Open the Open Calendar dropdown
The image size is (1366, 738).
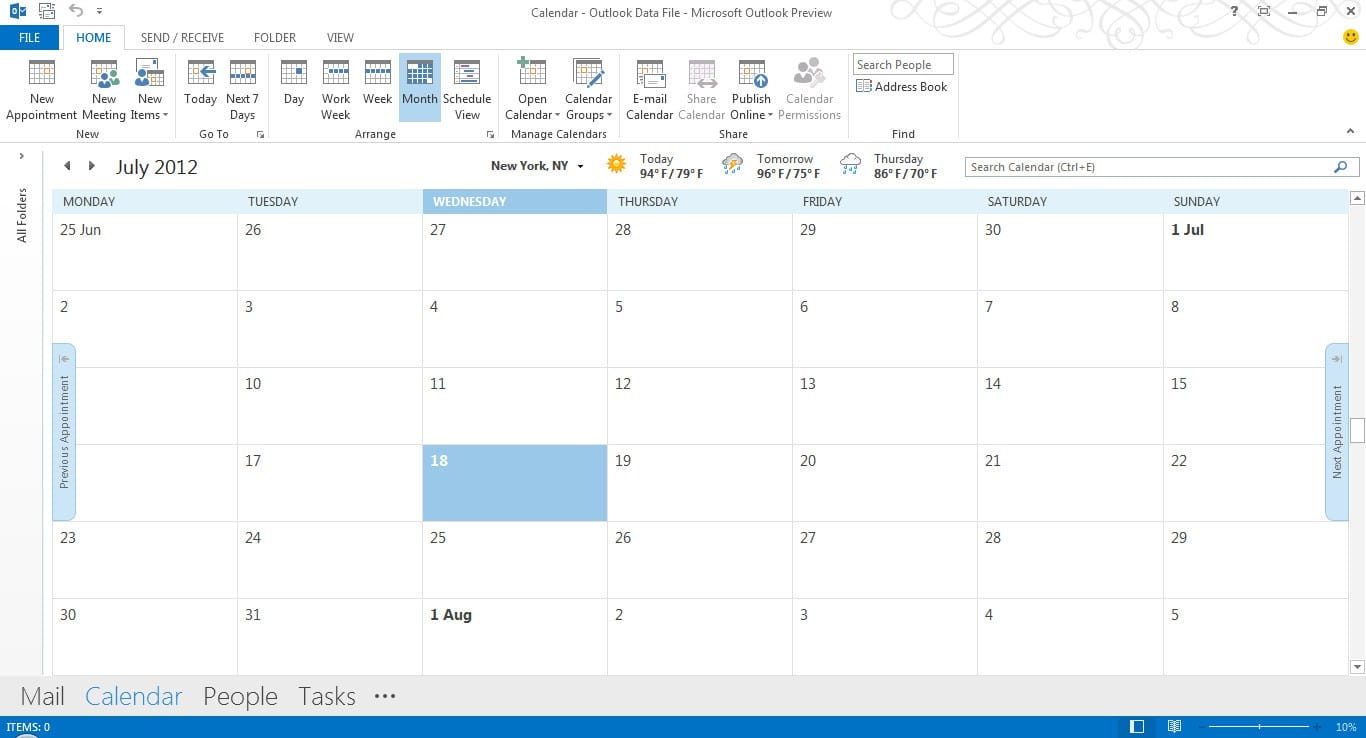pyautogui.click(x=532, y=89)
